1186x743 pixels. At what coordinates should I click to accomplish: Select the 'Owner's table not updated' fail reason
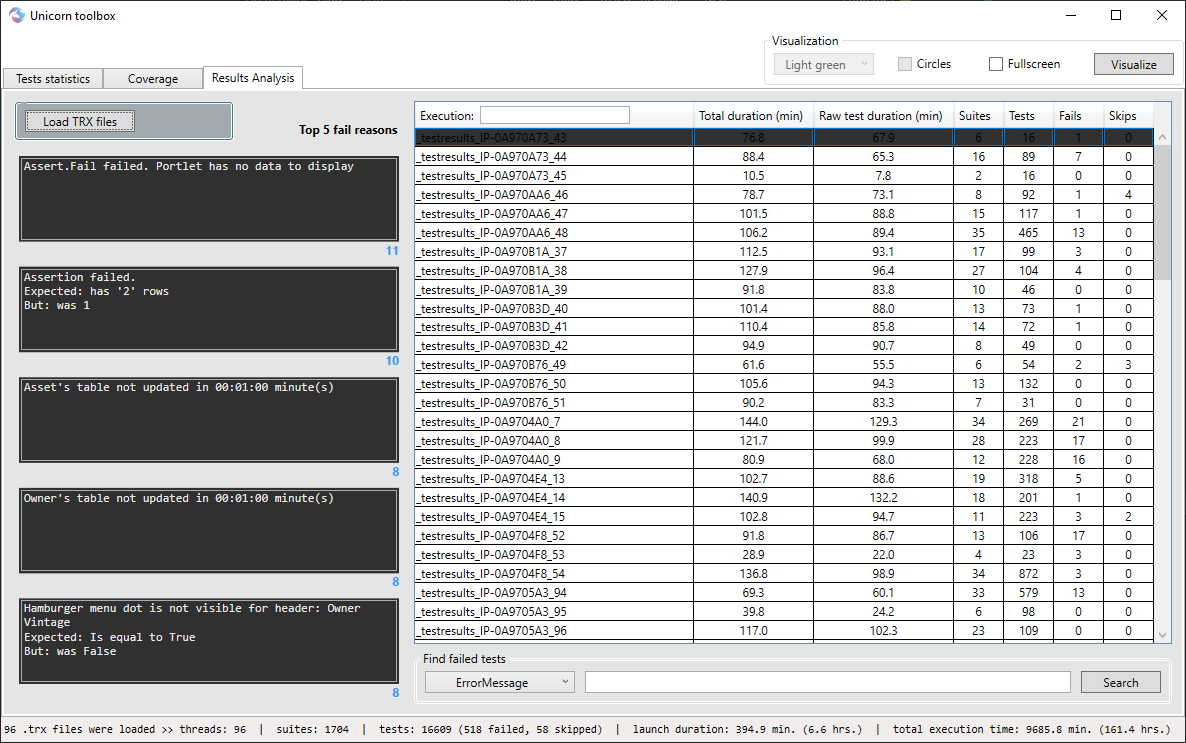pos(209,530)
